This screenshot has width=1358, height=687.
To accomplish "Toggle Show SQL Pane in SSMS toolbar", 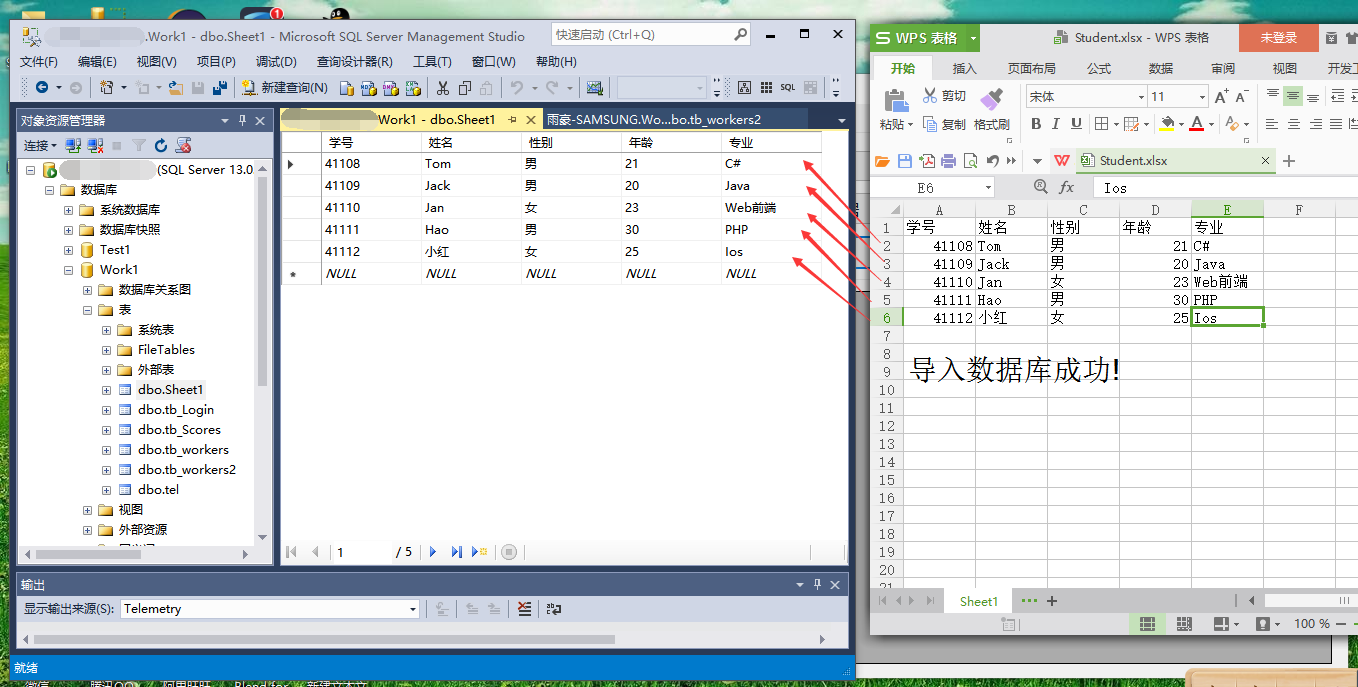I will 788,87.
